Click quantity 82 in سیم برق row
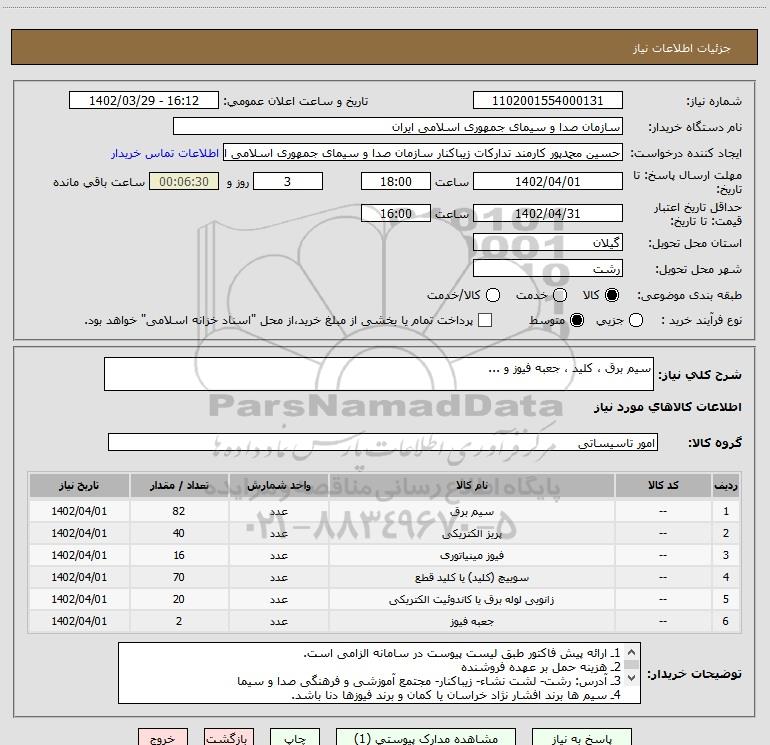The image size is (770, 745). pyautogui.click(x=179, y=511)
